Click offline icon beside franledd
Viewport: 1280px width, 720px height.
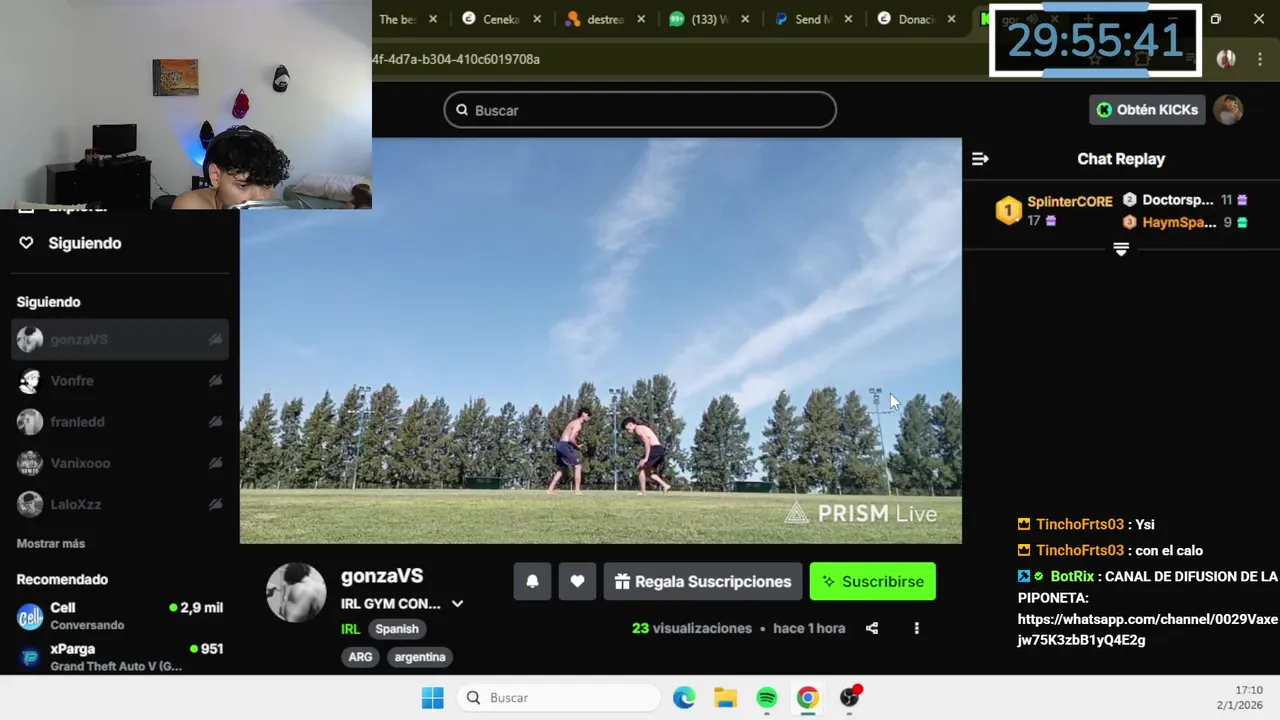(x=215, y=422)
